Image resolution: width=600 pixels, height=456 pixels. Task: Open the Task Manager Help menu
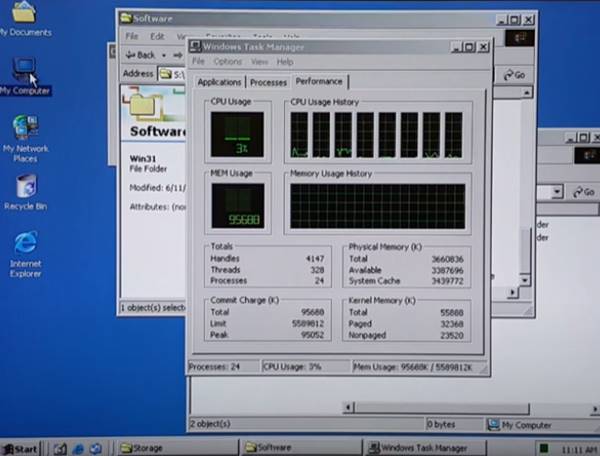(285, 62)
